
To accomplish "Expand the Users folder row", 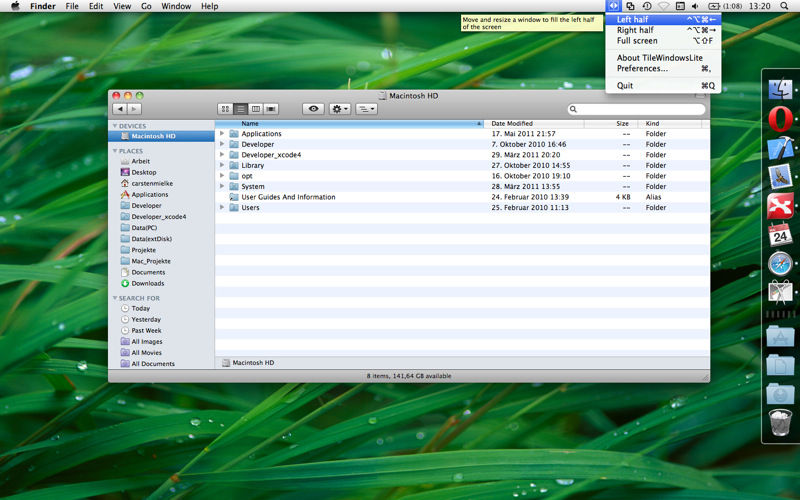I will click(222, 207).
